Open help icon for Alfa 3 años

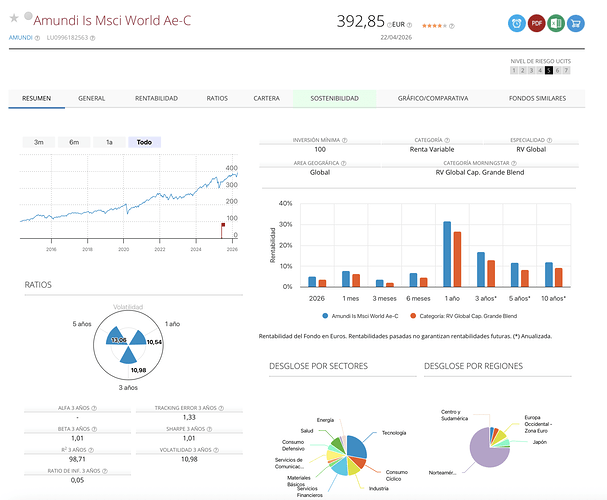pos(94,408)
